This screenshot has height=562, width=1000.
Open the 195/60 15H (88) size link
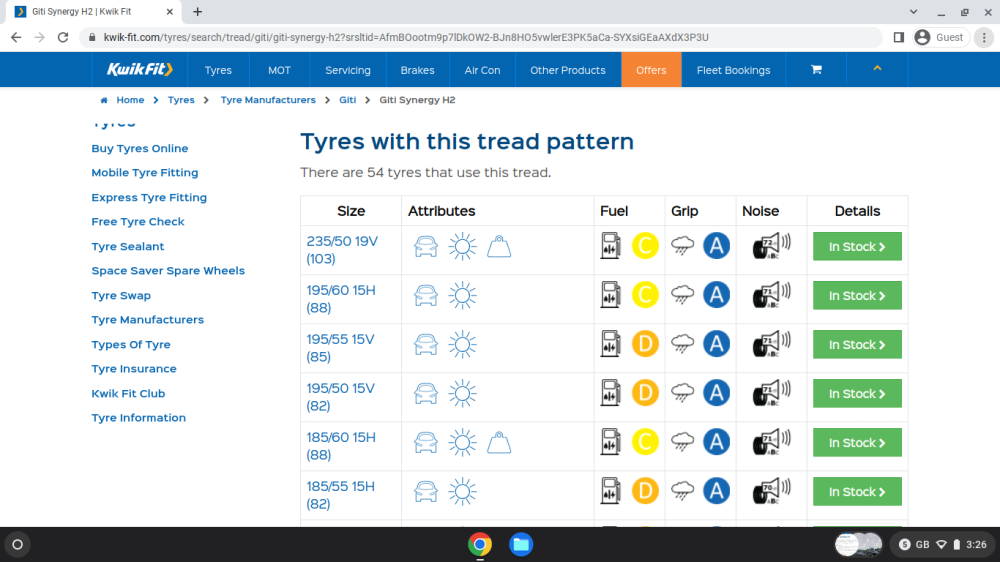tap(341, 299)
